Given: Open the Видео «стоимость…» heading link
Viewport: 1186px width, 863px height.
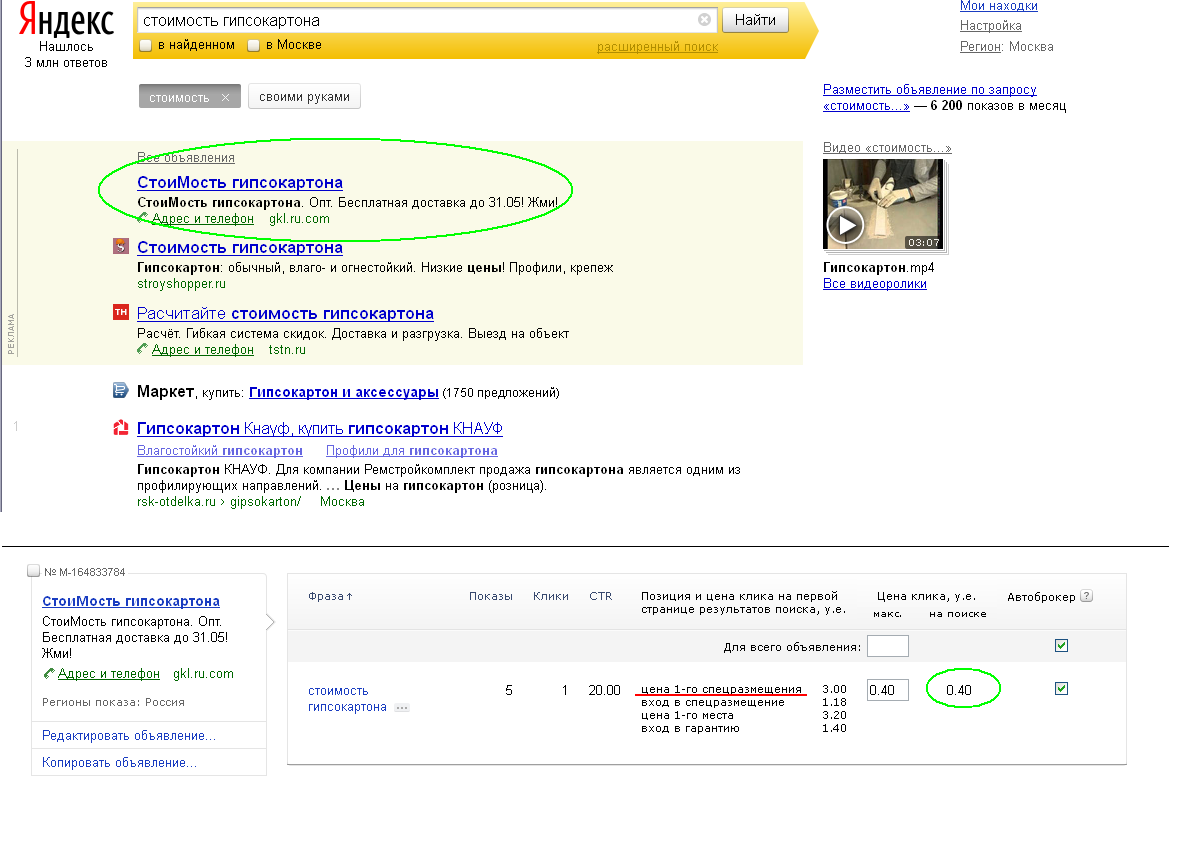Looking at the screenshot, I should click(x=887, y=147).
